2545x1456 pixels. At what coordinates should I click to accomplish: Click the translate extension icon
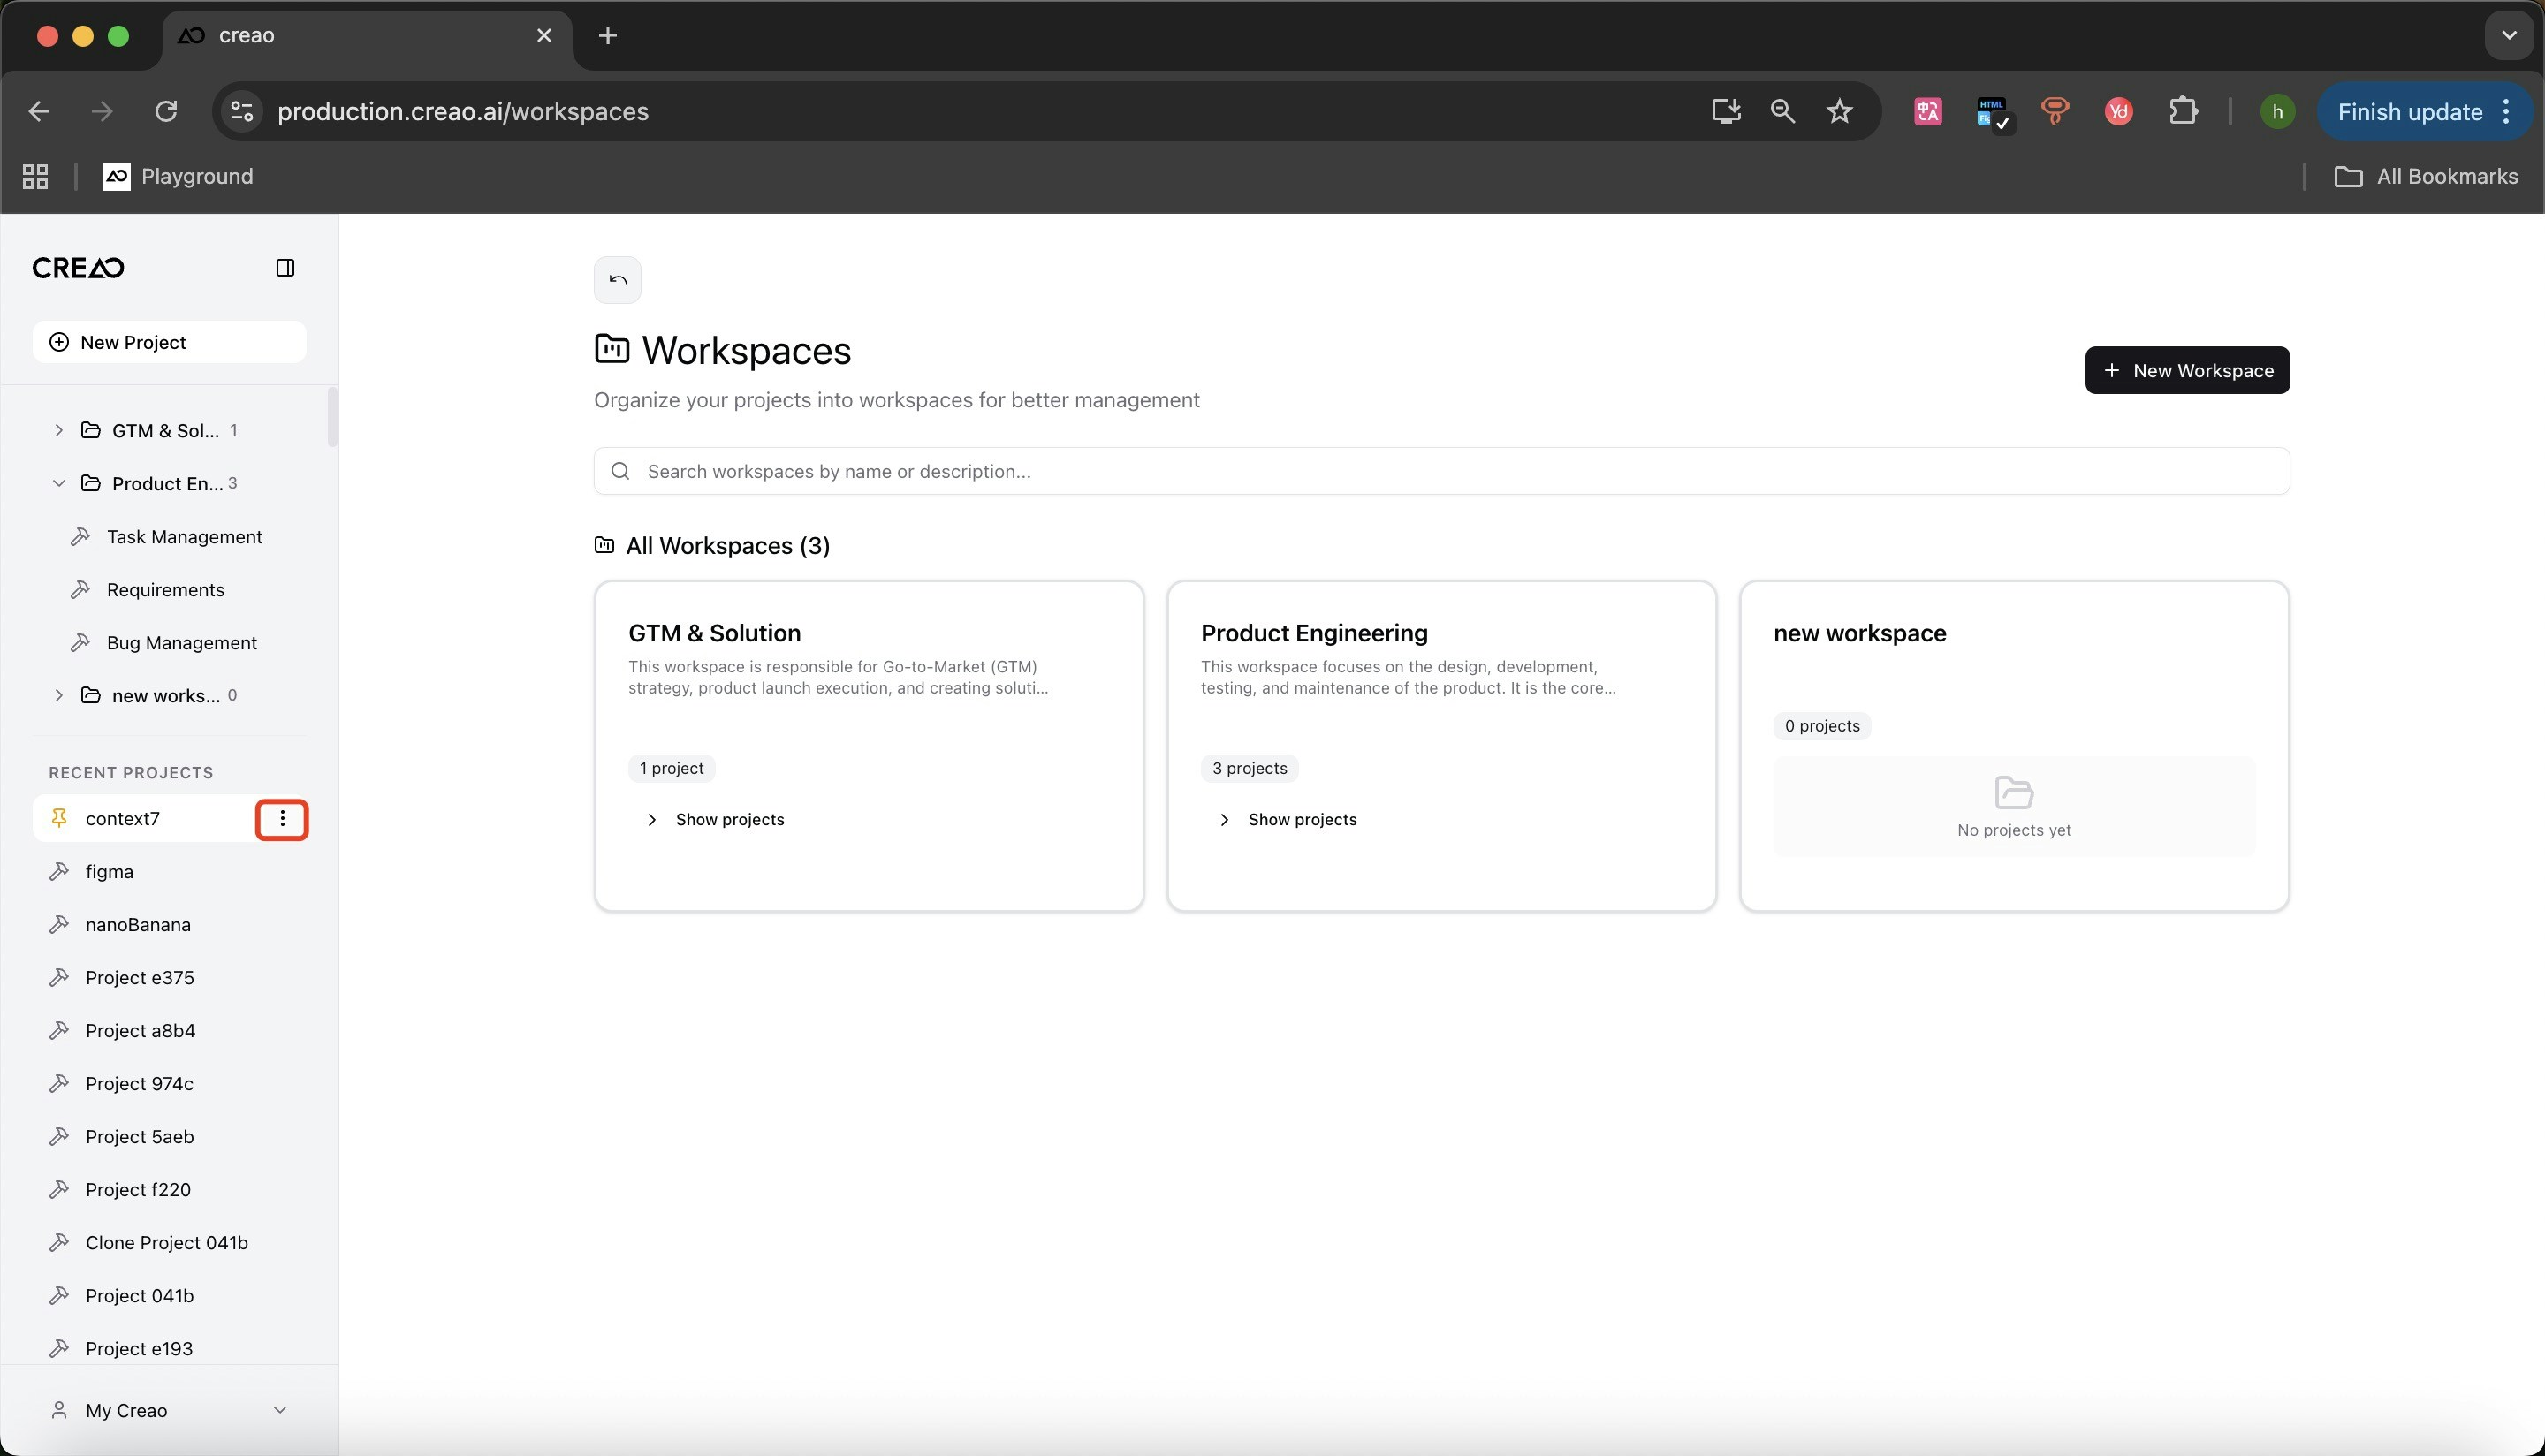click(x=1927, y=111)
